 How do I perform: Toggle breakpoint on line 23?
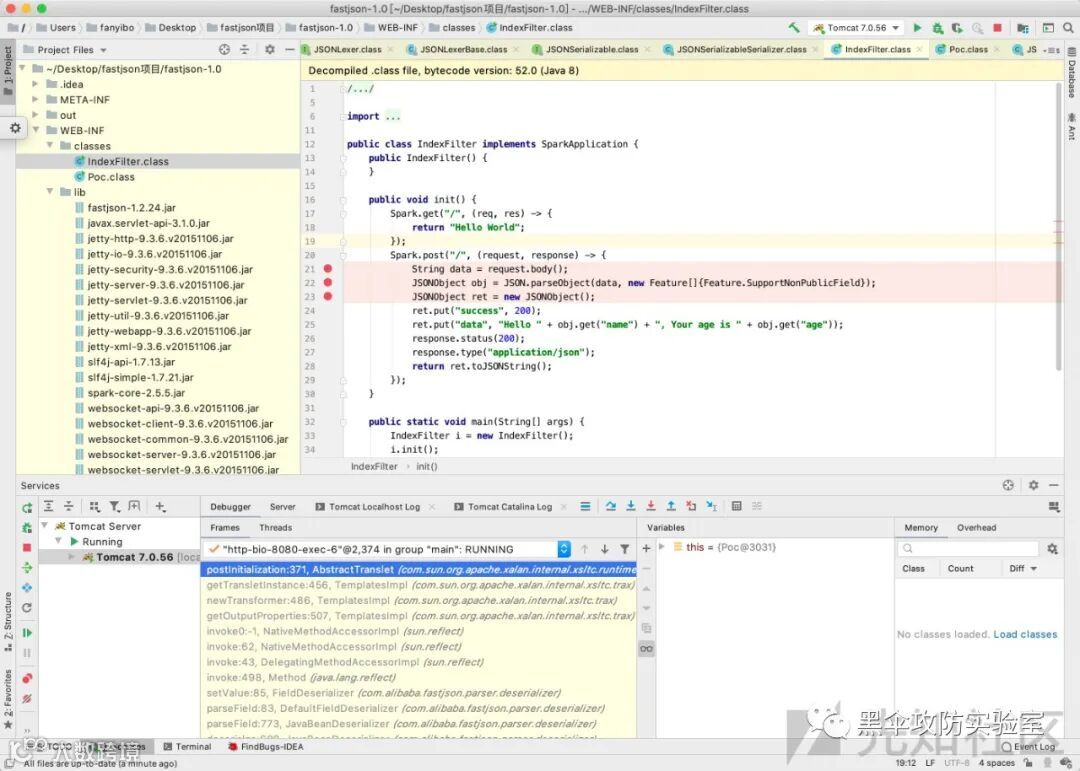(328, 296)
